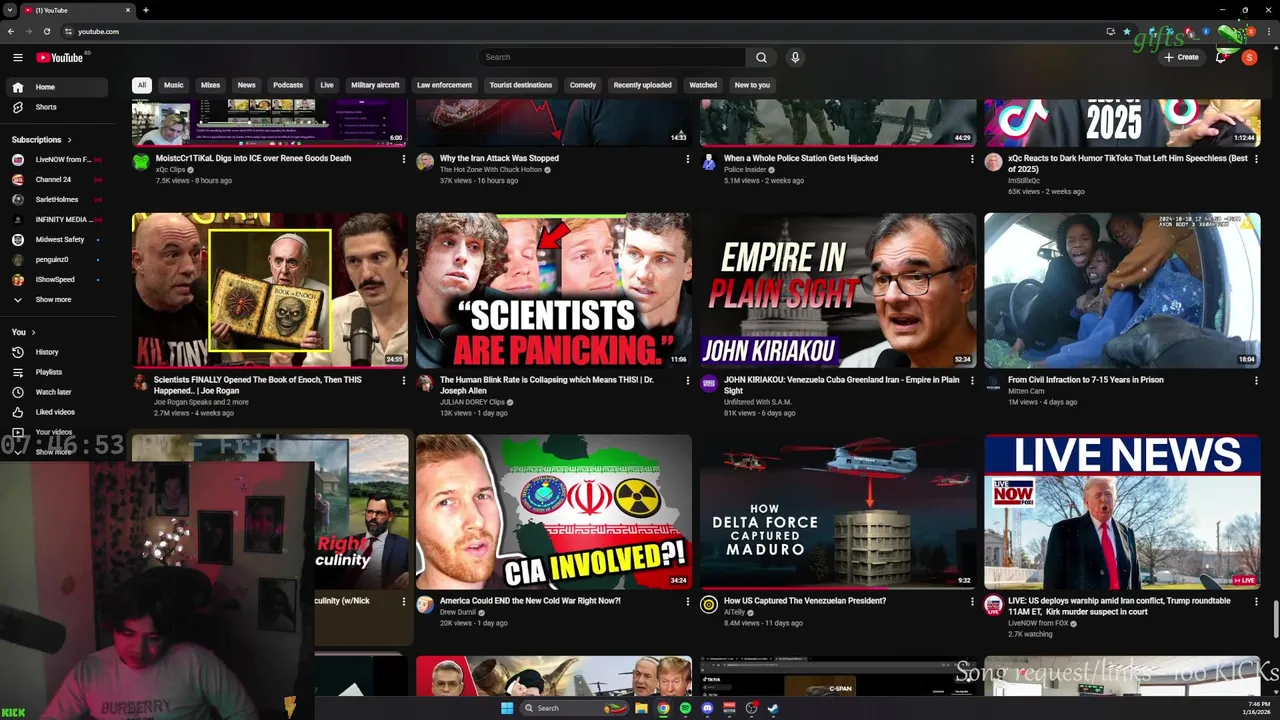Open Chrome three-dot menu

point(1270,31)
